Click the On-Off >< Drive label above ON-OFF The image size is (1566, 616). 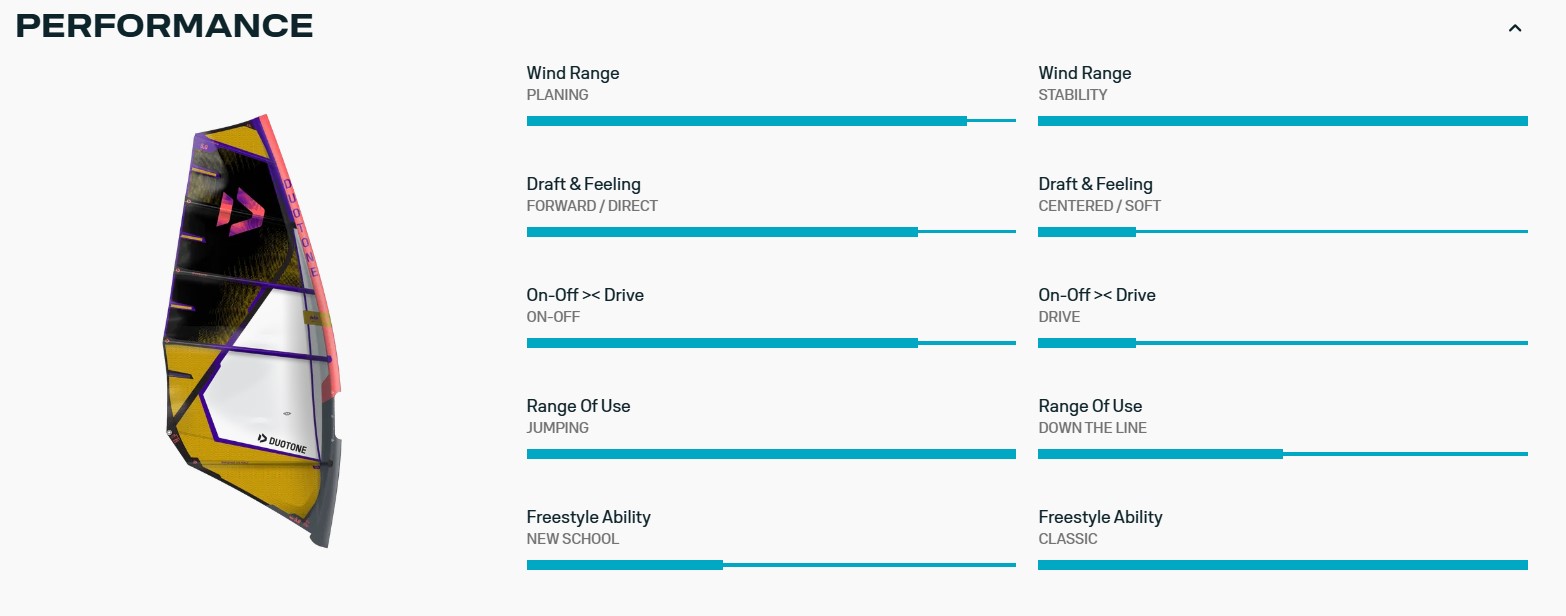pos(585,295)
